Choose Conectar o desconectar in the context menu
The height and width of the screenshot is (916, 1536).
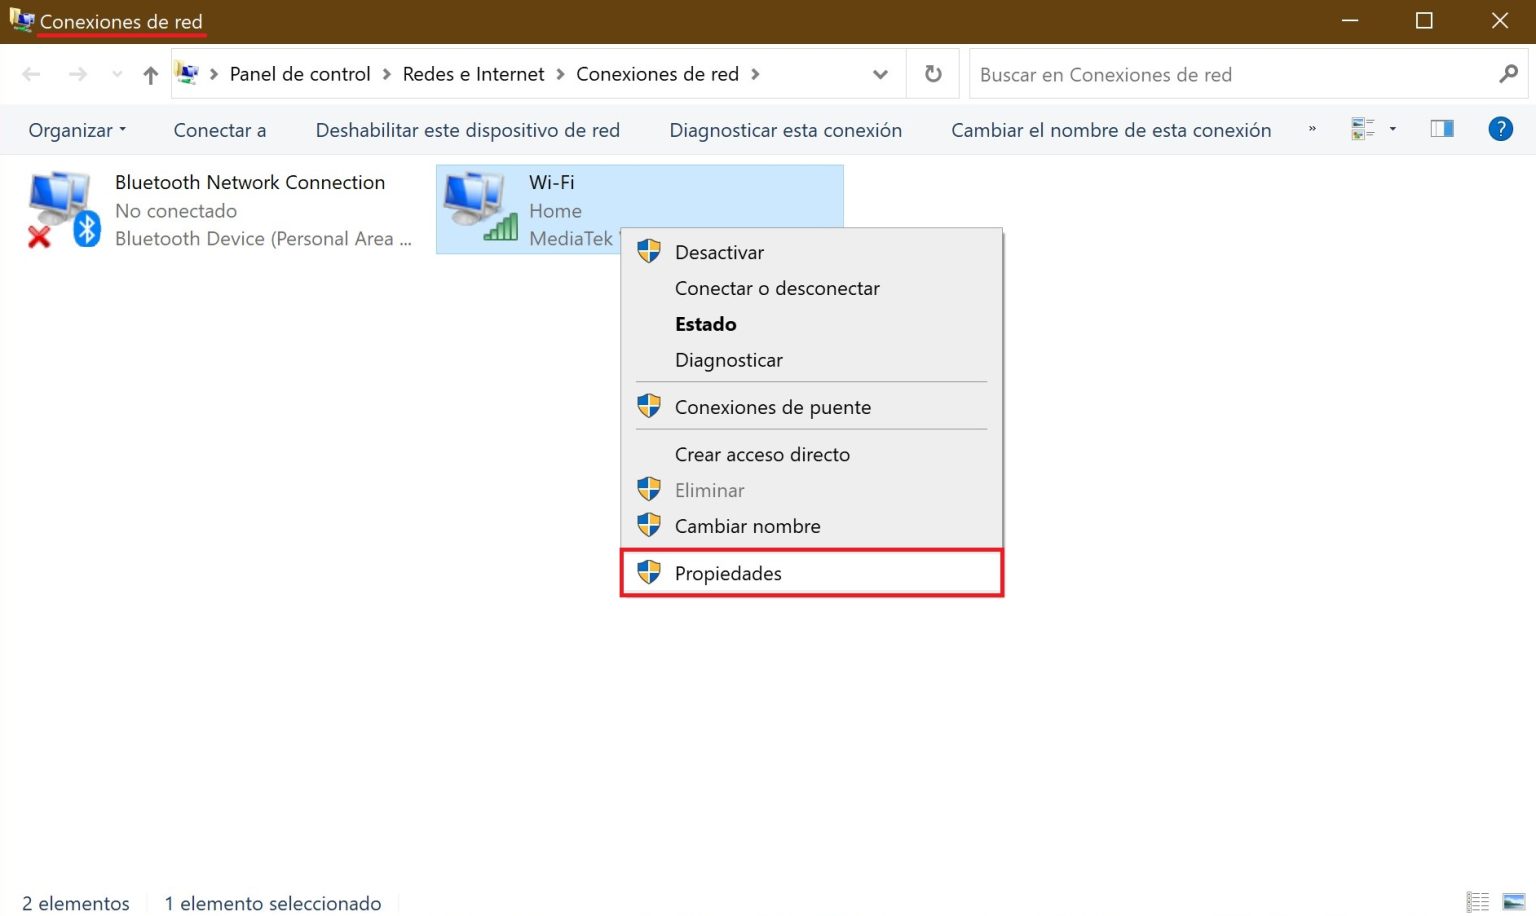[x=777, y=288]
